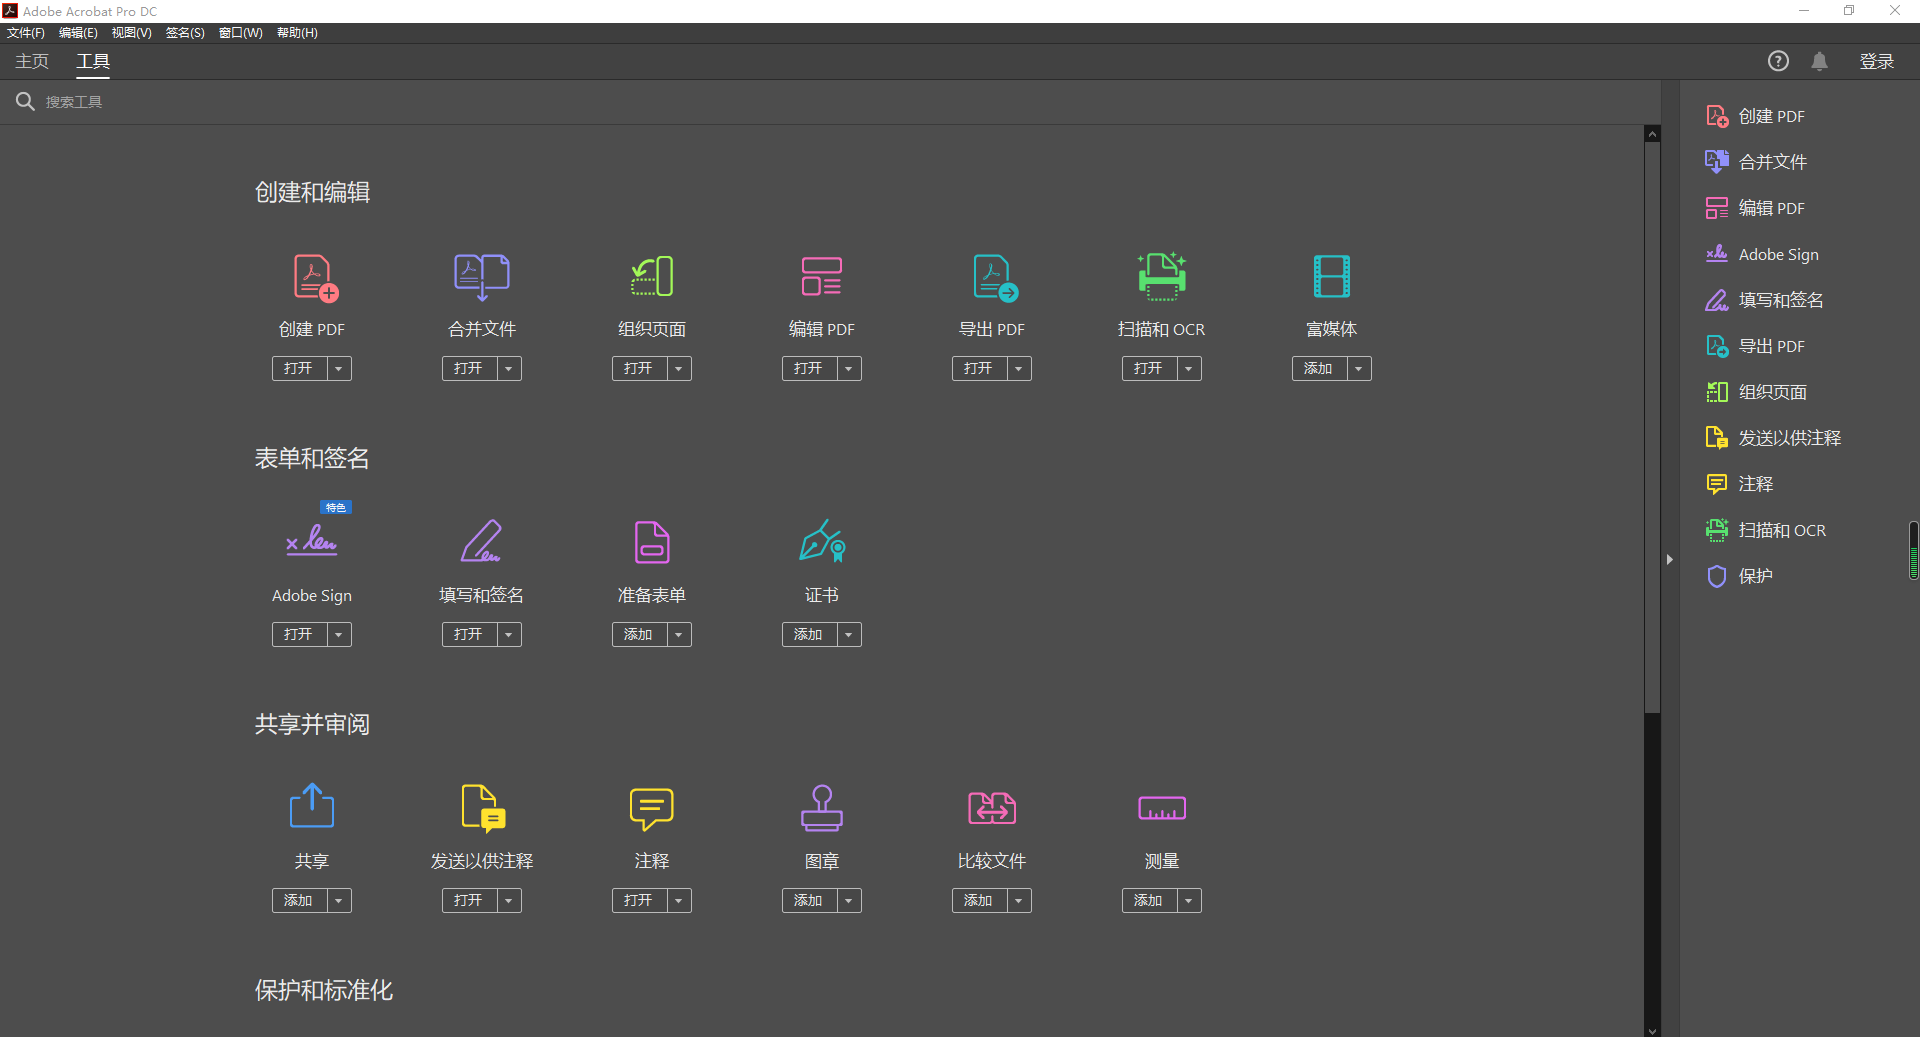1920x1037 pixels.
Task: Expand the dropdown arrow under 共享
Action: (339, 901)
